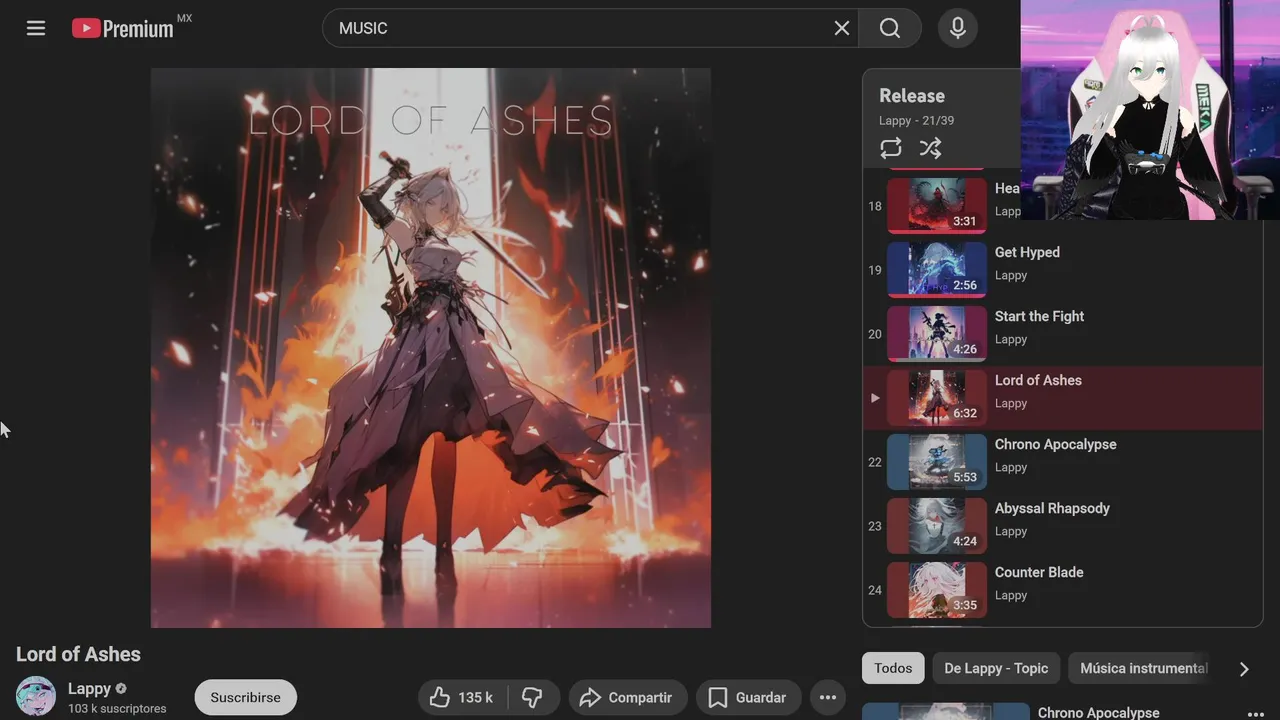Dislike the video with thumbs down
Screen dimensions: 1280x720
click(x=532, y=697)
